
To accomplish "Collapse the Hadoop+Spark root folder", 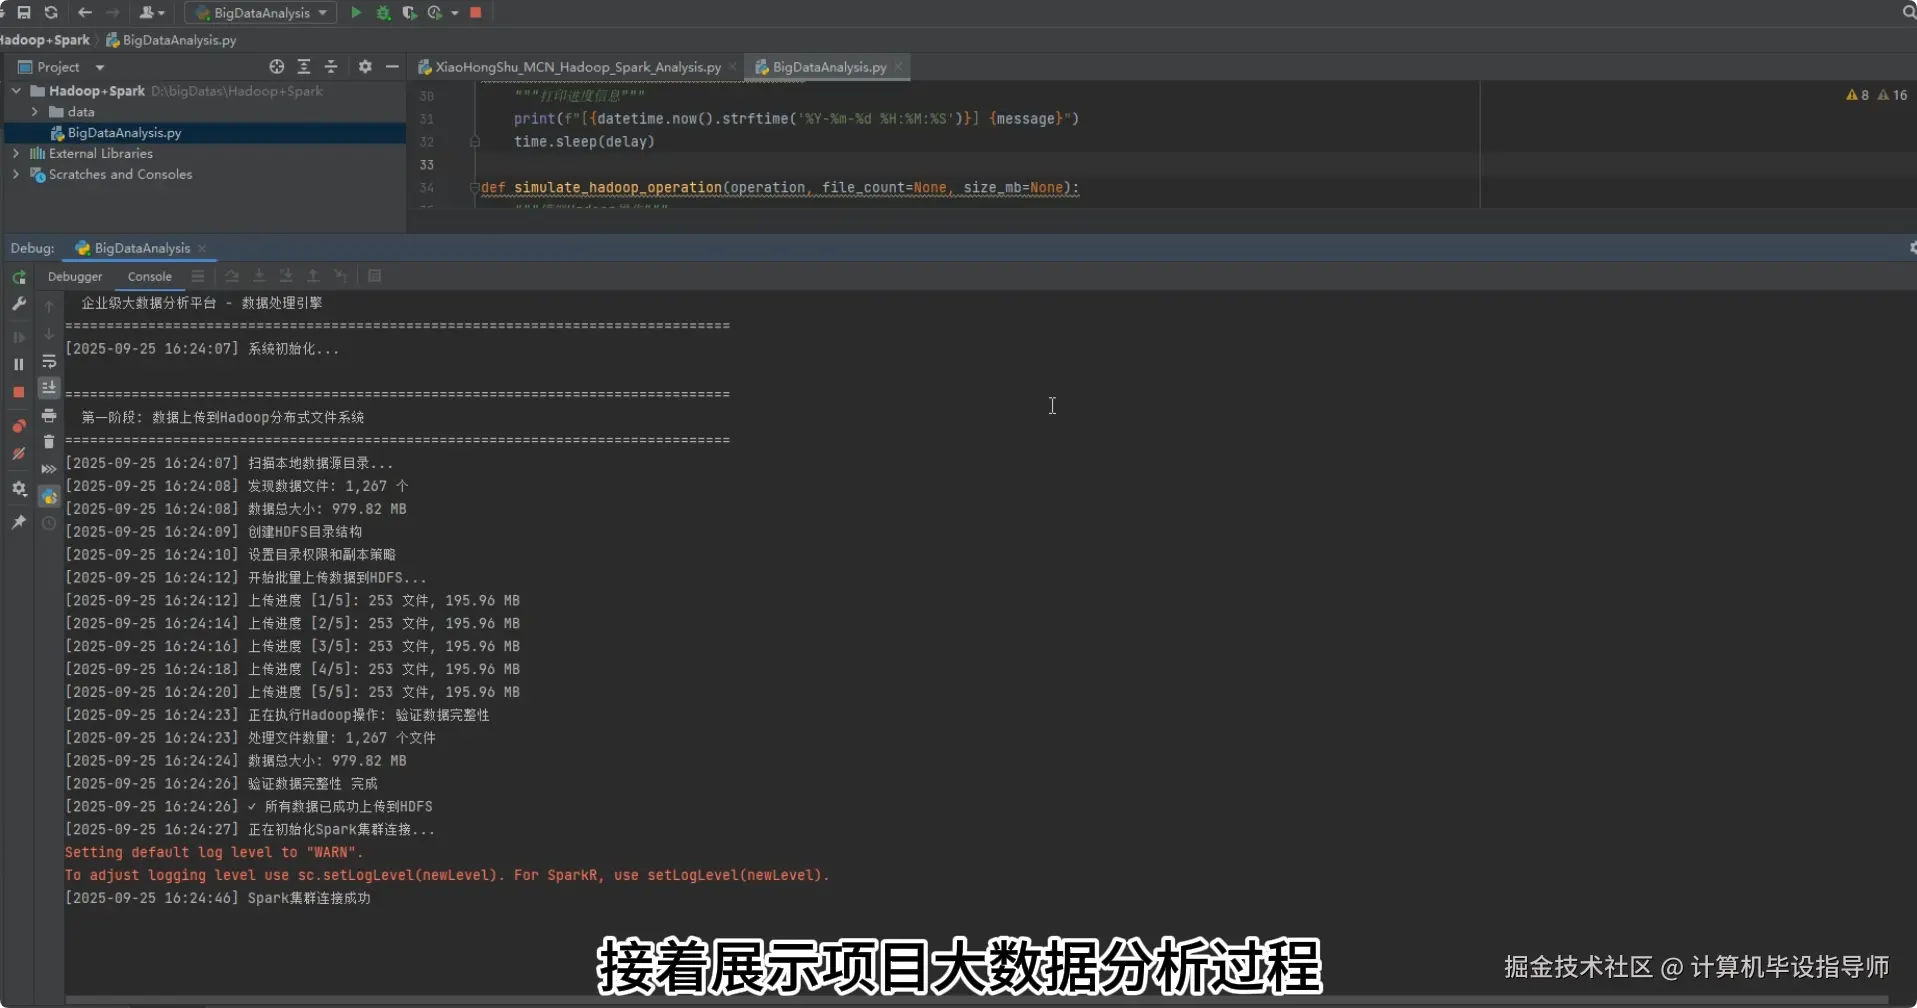I will [16, 91].
